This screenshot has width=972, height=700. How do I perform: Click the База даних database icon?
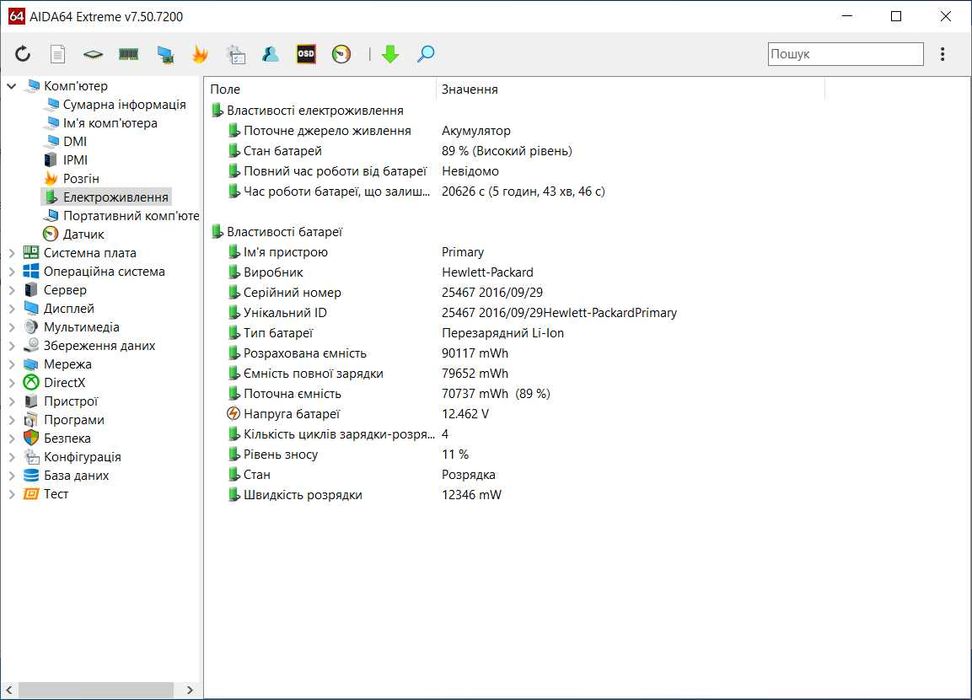31,476
